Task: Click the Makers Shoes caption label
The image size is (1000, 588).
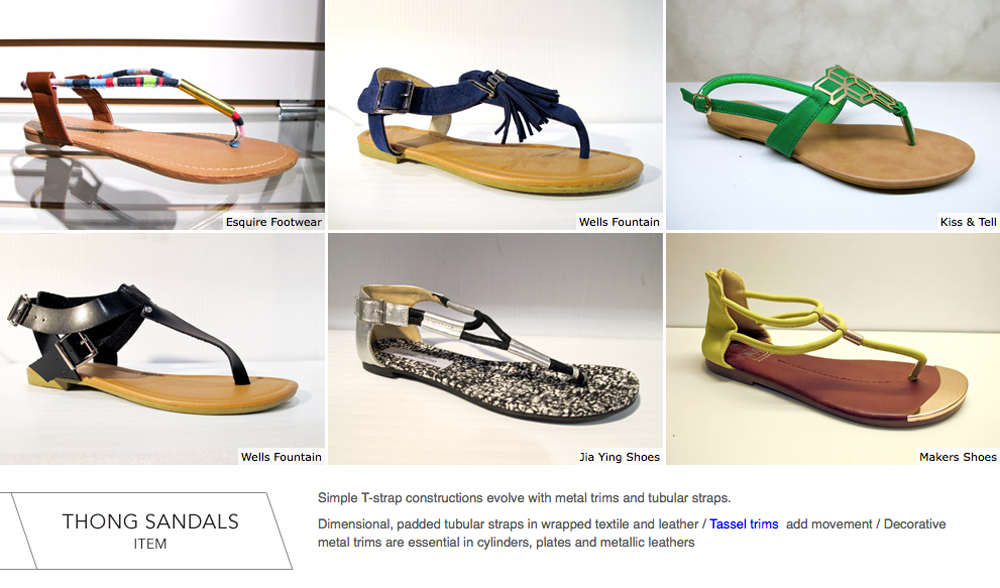Action: [x=957, y=457]
